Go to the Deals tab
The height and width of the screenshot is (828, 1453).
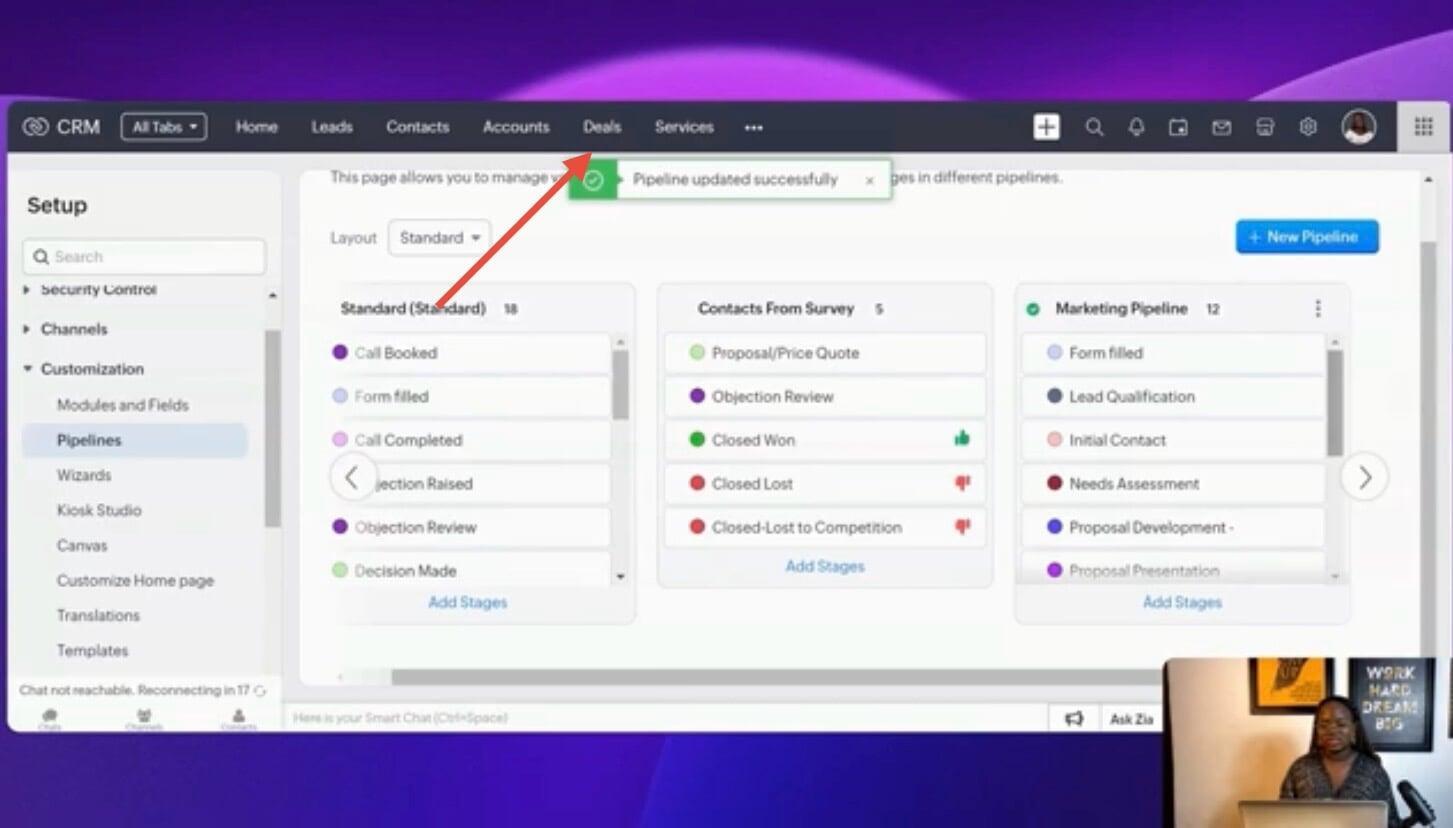tap(602, 127)
